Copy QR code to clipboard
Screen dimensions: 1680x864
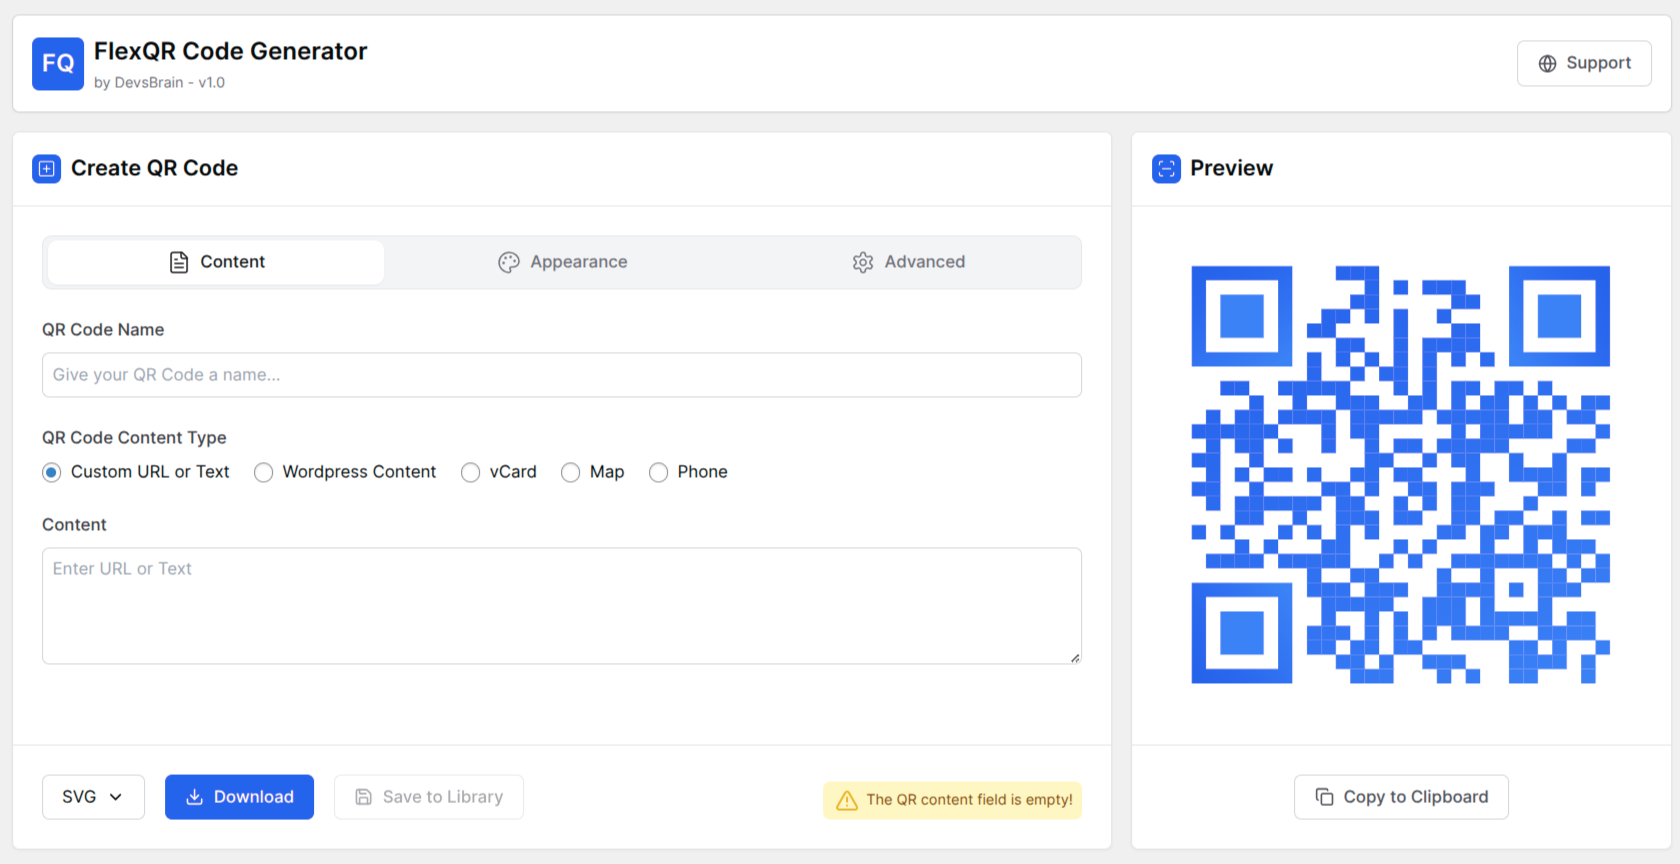[1401, 797]
